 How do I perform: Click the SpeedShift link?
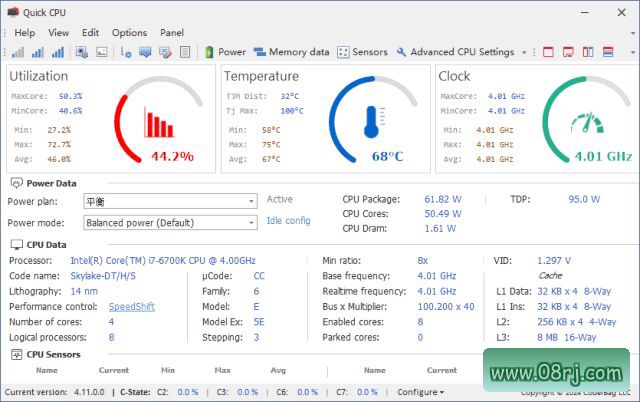[131, 306]
